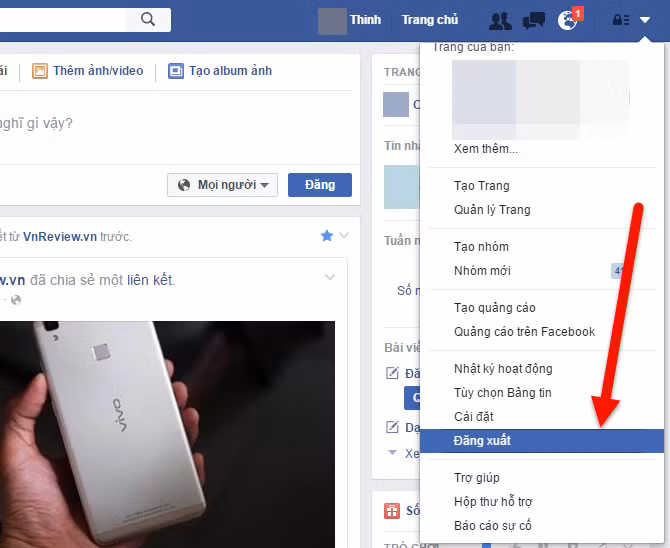Viewport: 670px width, 548px height.
Task: Open Nhật ký hoạt động menu item
Action: tap(503, 368)
